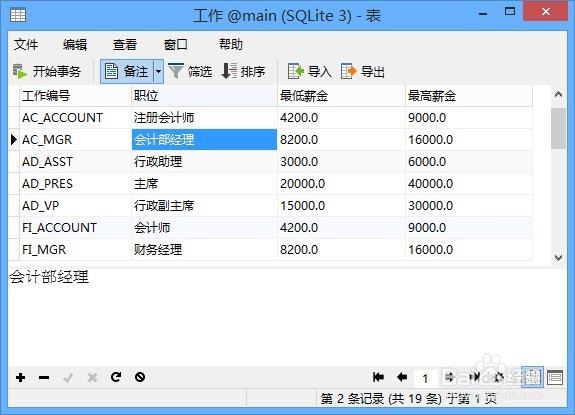Click the page number field showing 1
The image size is (575, 415).
[x=425, y=378]
